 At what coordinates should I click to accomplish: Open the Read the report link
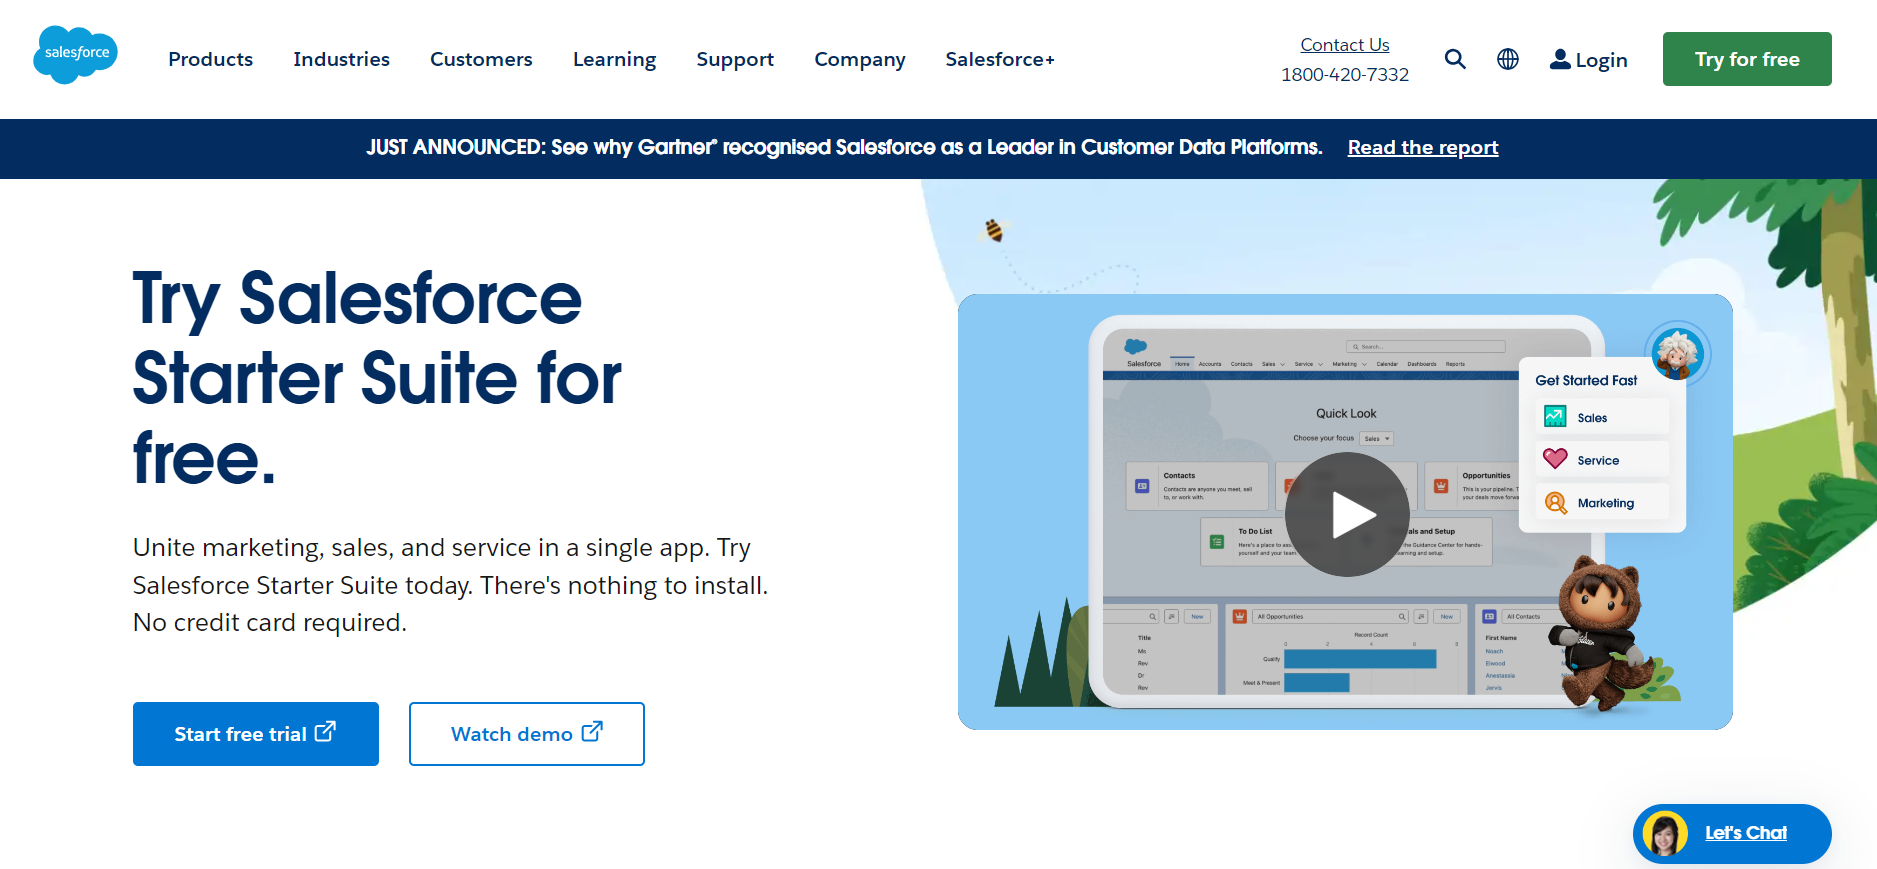(1423, 147)
